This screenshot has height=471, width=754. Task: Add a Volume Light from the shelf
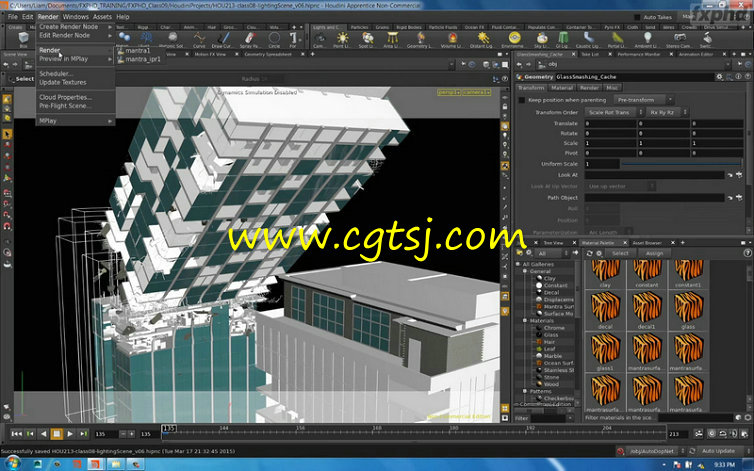452,39
